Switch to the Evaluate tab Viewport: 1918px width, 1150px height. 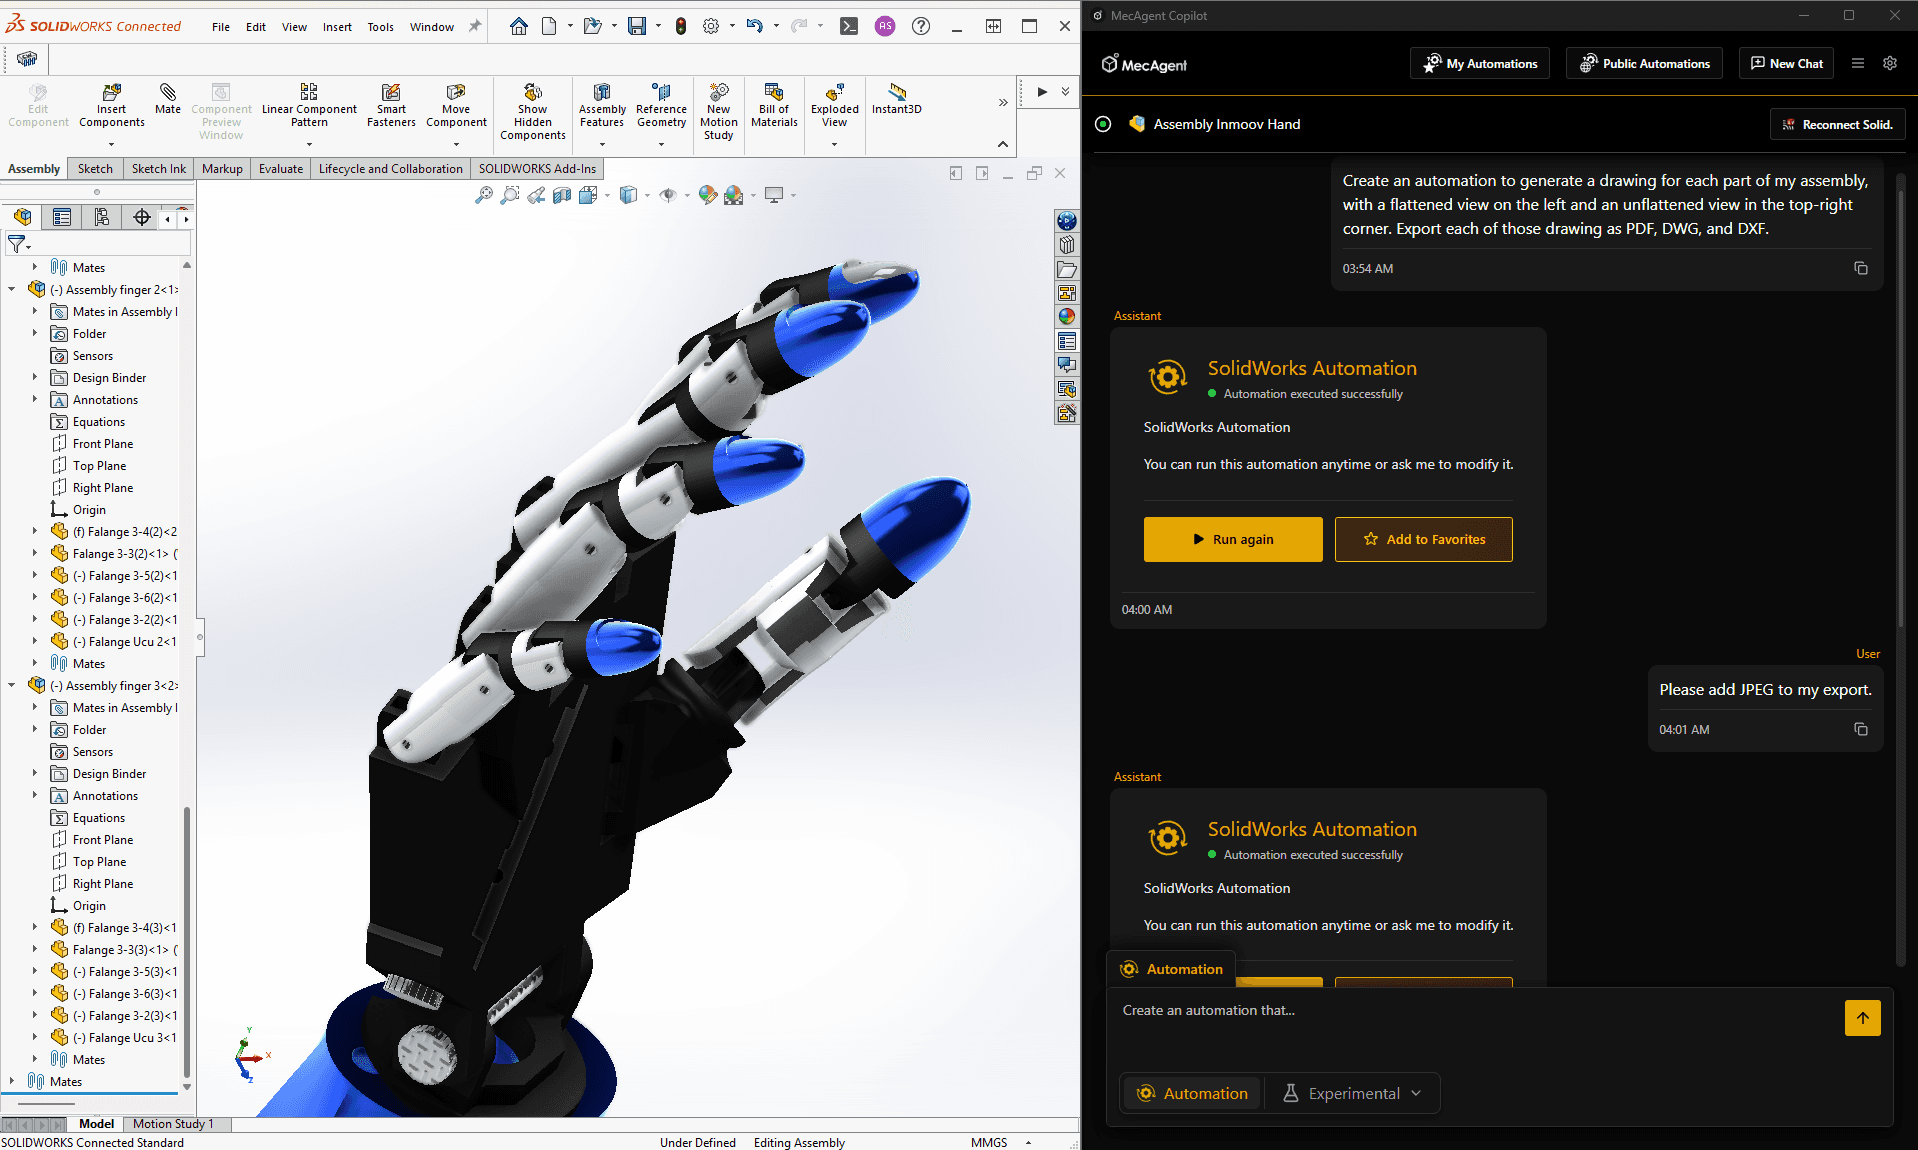[x=280, y=168]
